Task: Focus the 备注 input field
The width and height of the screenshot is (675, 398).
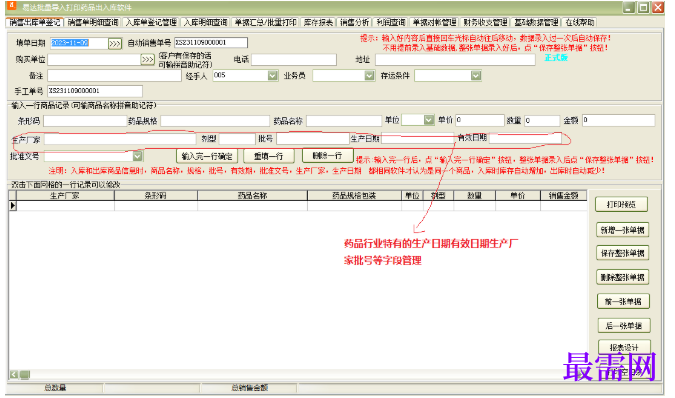Action: 115,76
